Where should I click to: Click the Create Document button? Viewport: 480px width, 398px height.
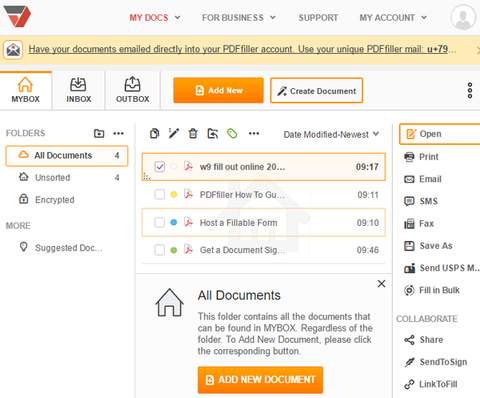[317, 91]
